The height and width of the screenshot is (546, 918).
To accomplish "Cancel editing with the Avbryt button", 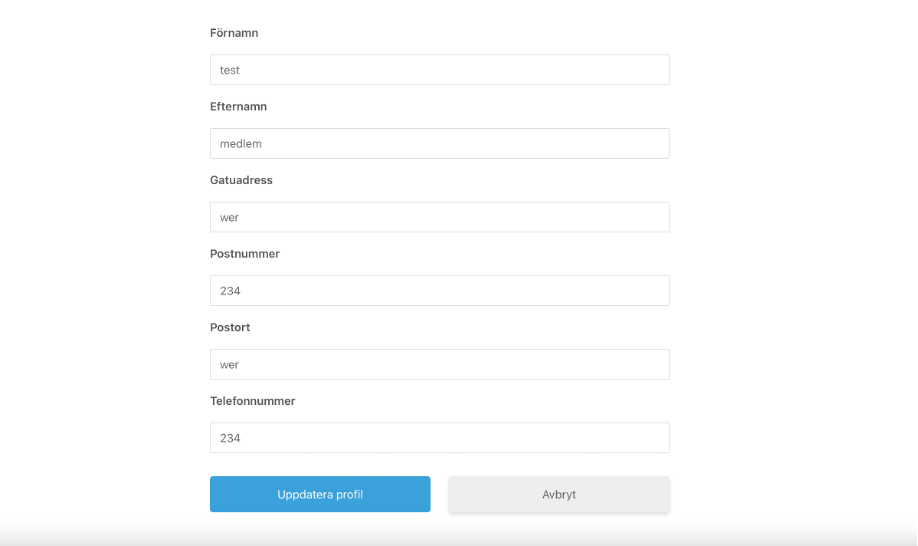I will click(559, 494).
